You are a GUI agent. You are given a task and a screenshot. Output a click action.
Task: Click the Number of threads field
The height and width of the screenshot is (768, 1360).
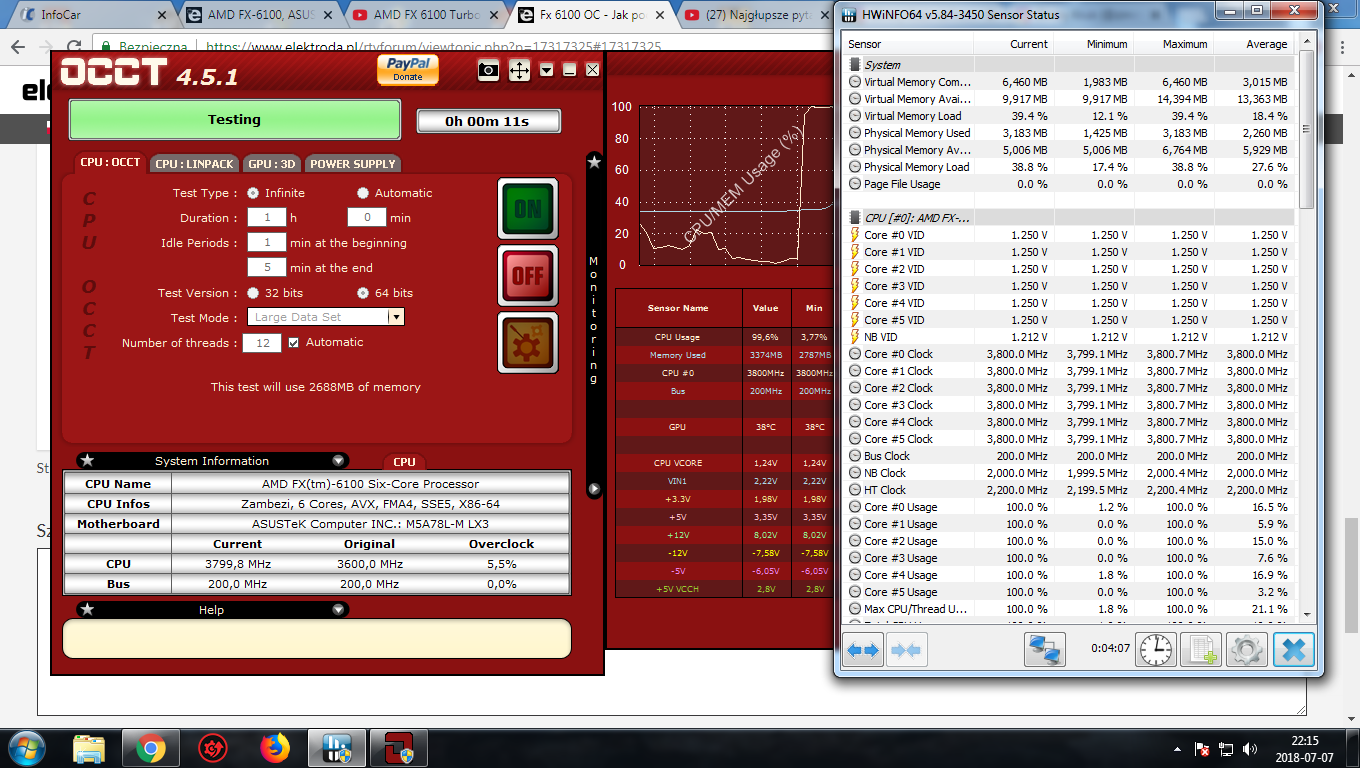pyautogui.click(x=262, y=342)
